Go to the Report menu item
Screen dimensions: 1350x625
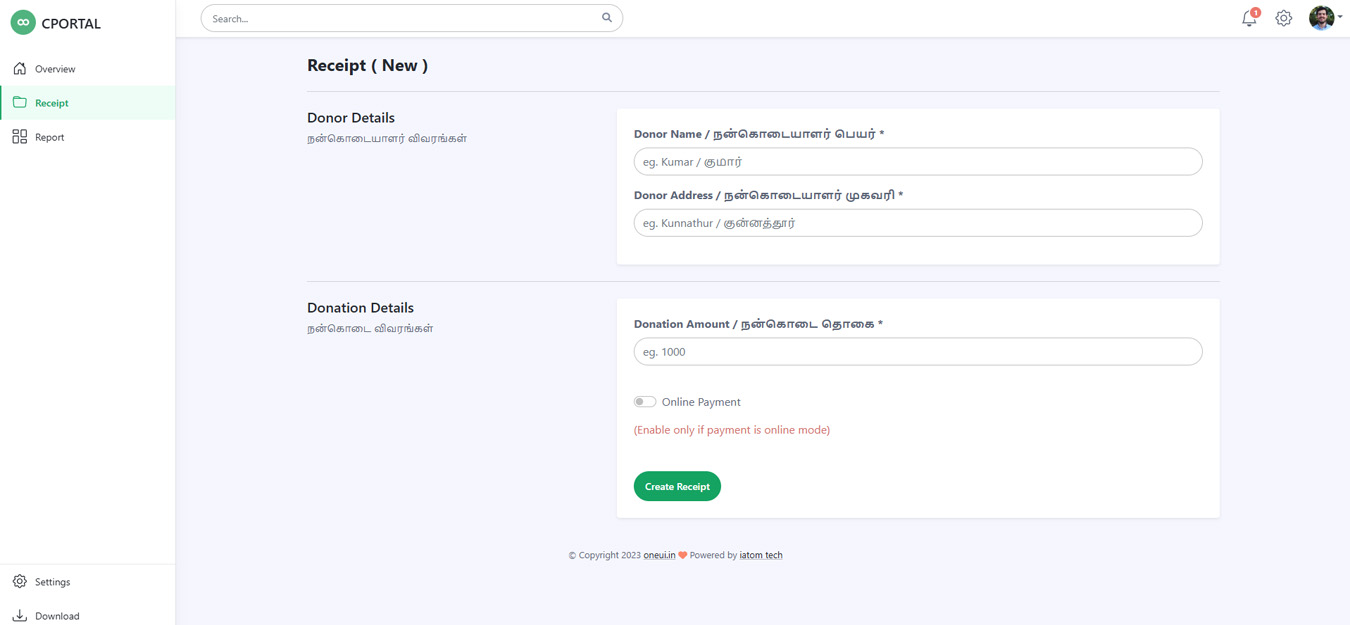[x=49, y=137]
